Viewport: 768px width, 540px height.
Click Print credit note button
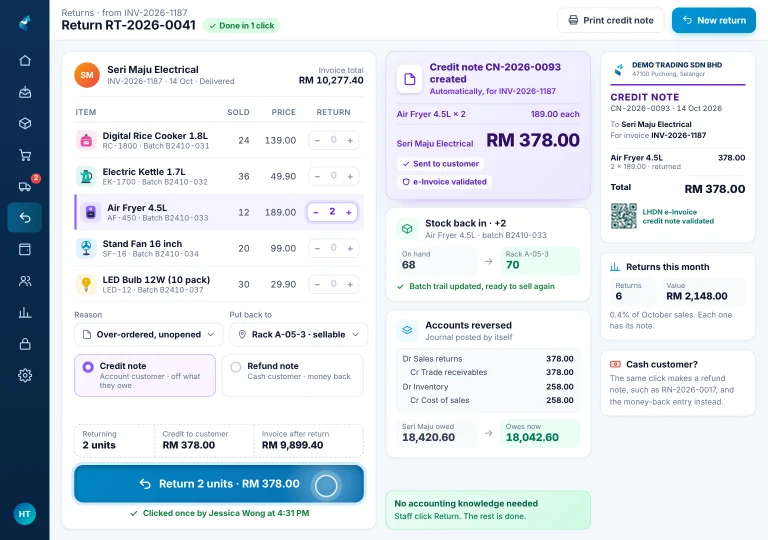(x=611, y=21)
